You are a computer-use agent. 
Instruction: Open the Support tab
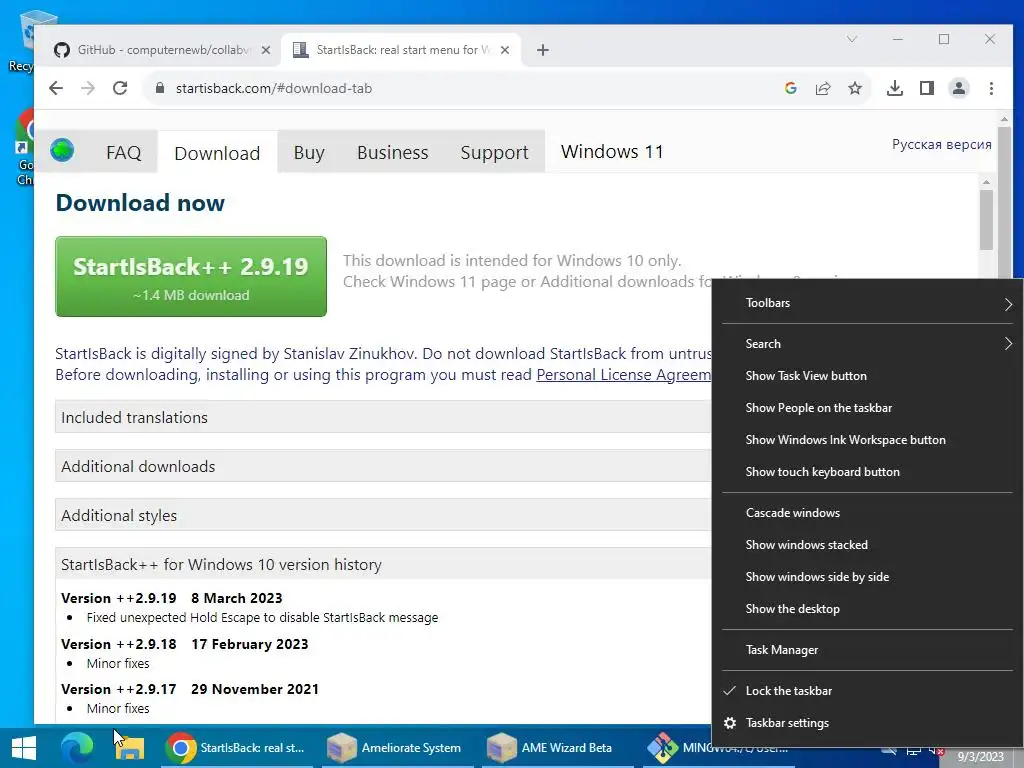pyautogui.click(x=494, y=153)
